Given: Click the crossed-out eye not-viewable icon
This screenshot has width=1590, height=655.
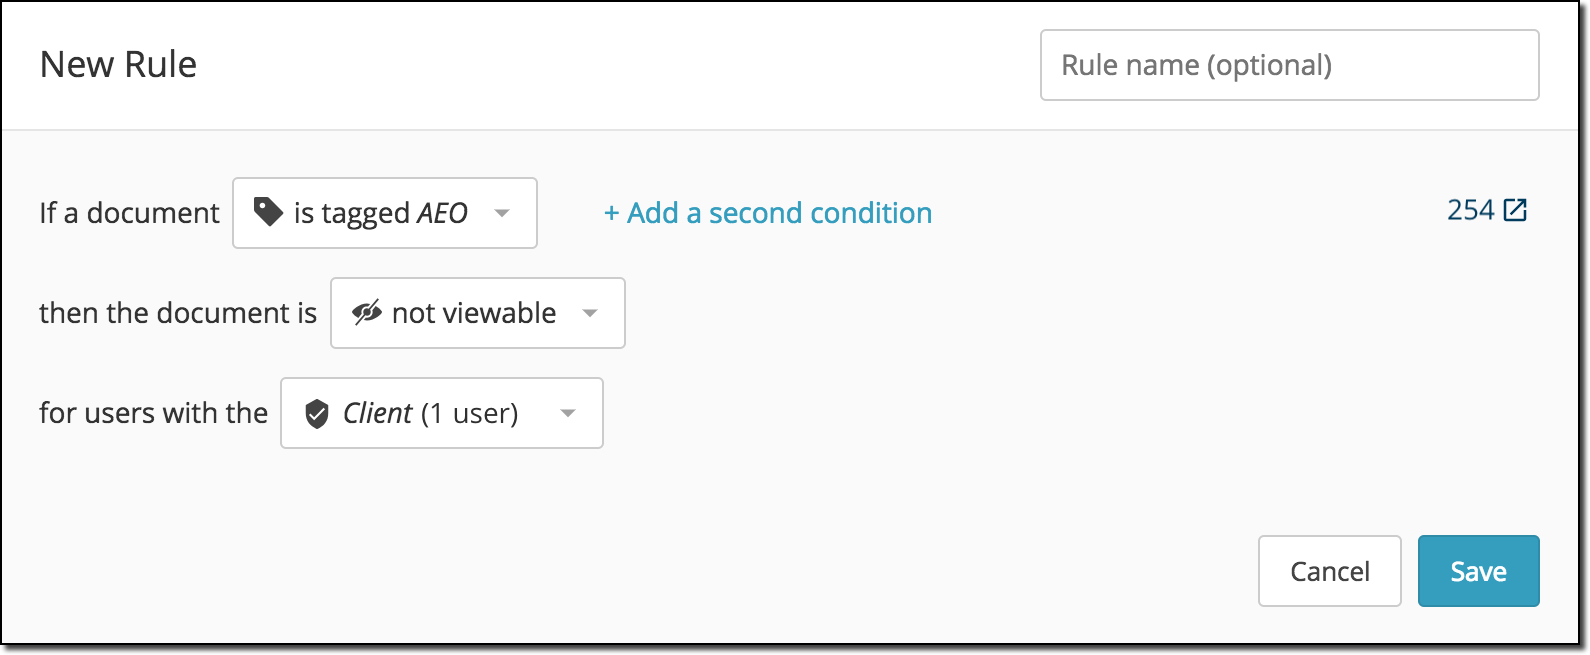Looking at the screenshot, I should [x=367, y=313].
